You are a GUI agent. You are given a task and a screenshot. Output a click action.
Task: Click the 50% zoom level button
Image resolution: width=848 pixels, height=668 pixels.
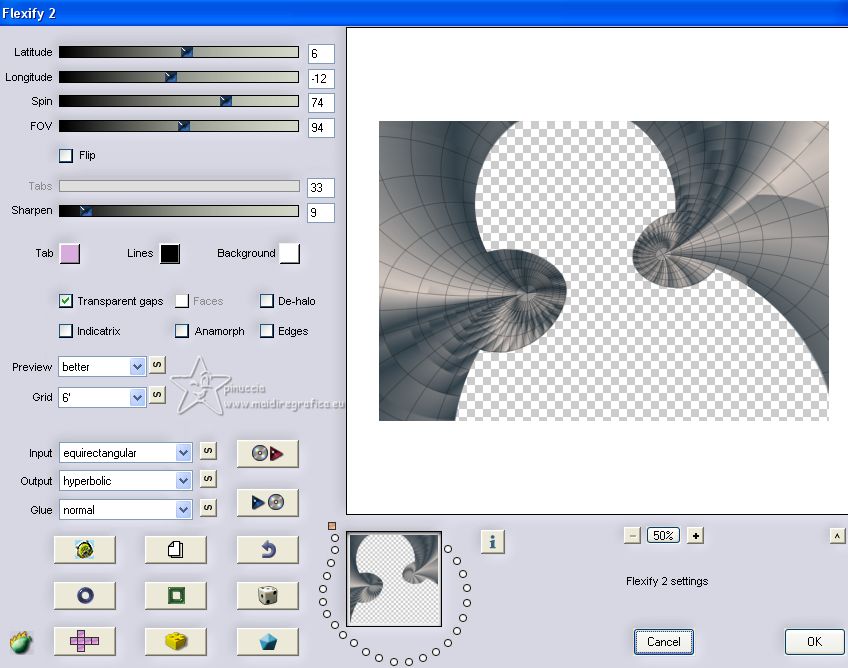[664, 535]
